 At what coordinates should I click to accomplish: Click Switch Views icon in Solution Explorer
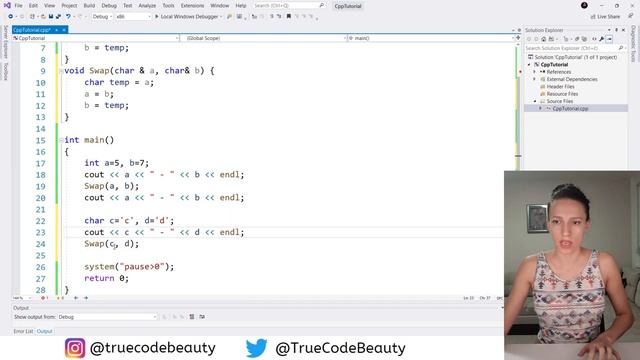point(551,39)
